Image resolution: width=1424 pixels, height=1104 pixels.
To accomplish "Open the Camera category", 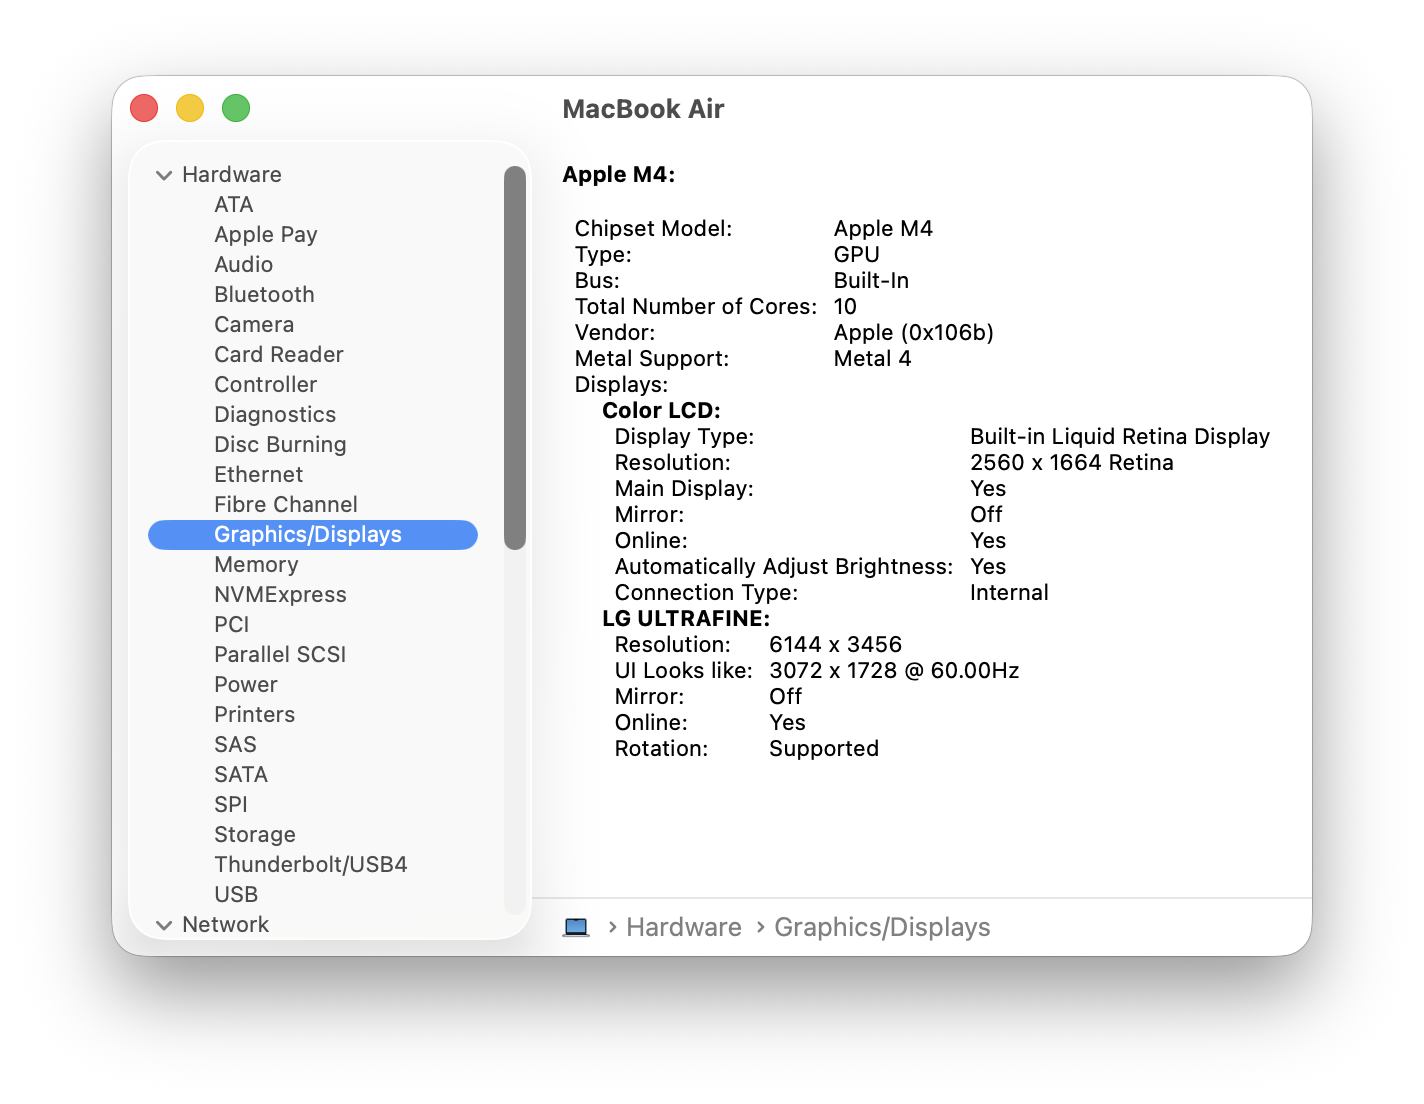I will click(254, 324).
